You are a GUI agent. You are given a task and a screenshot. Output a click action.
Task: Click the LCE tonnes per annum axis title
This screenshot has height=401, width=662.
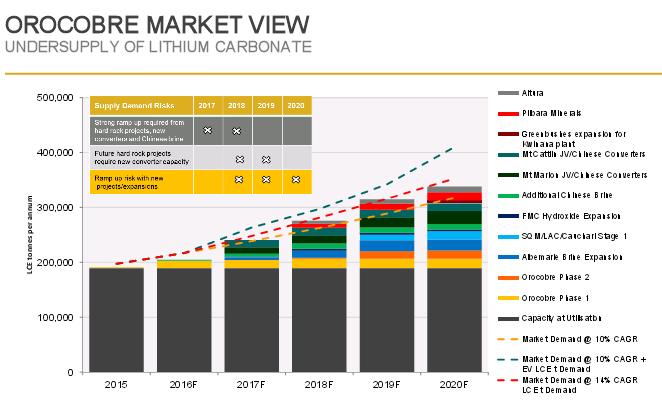30,235
